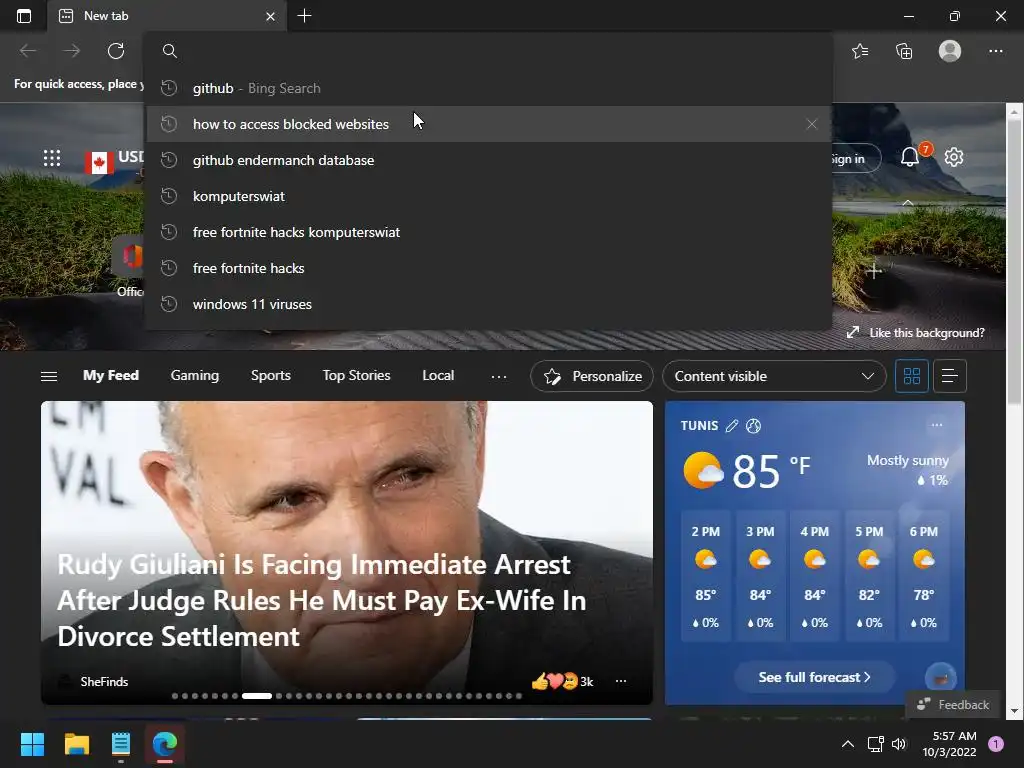Open news card more options ellipsis
Screen dimensions: 1024x768
tap(621, 681)
